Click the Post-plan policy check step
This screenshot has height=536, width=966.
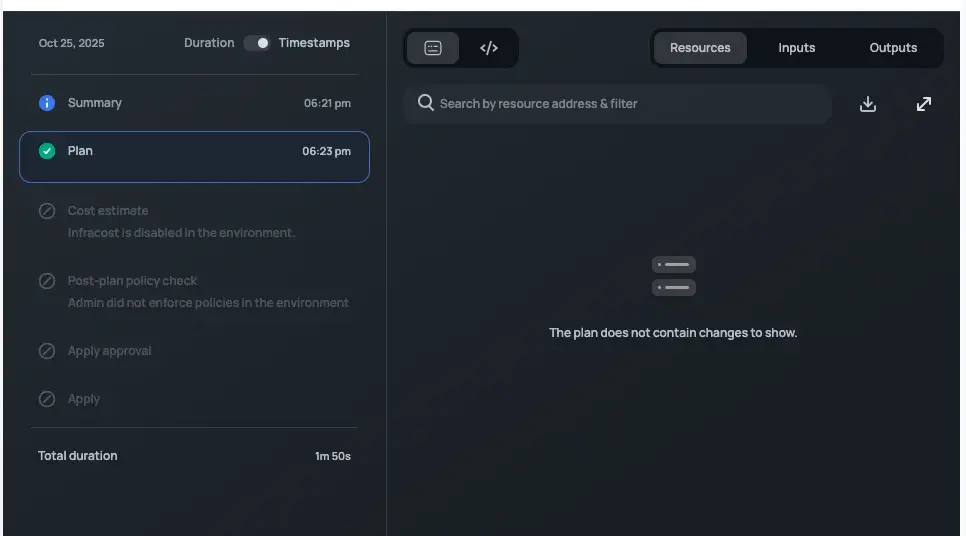tap(194, 292)
